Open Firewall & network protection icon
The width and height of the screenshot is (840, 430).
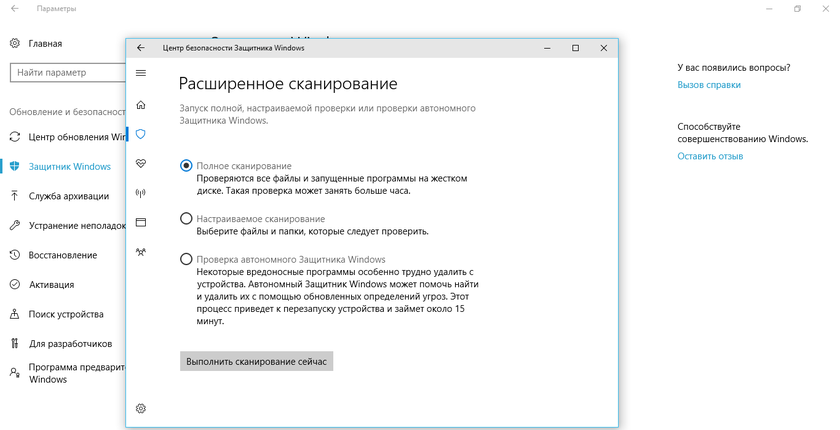coord(141,192)
